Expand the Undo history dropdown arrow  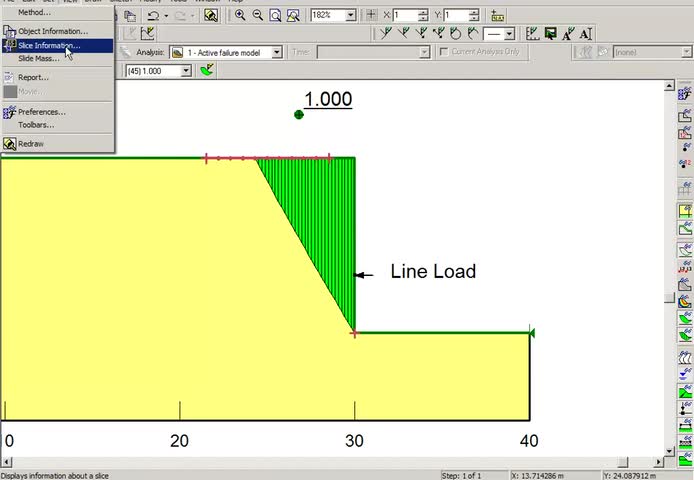pos(166,16)
